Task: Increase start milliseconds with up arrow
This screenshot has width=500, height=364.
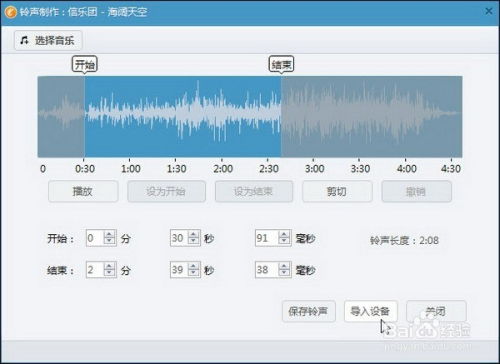Action: 284,234
